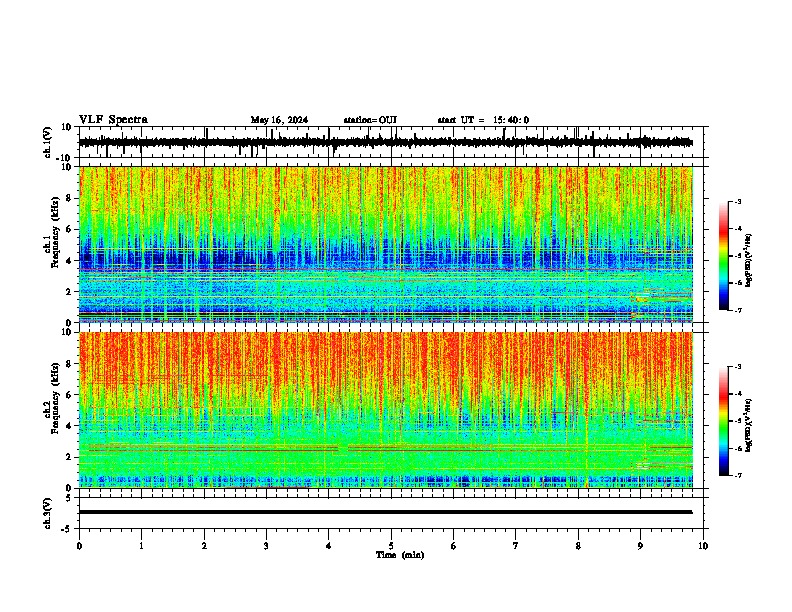Click the time axis tick label "7"

coord(516,546)
